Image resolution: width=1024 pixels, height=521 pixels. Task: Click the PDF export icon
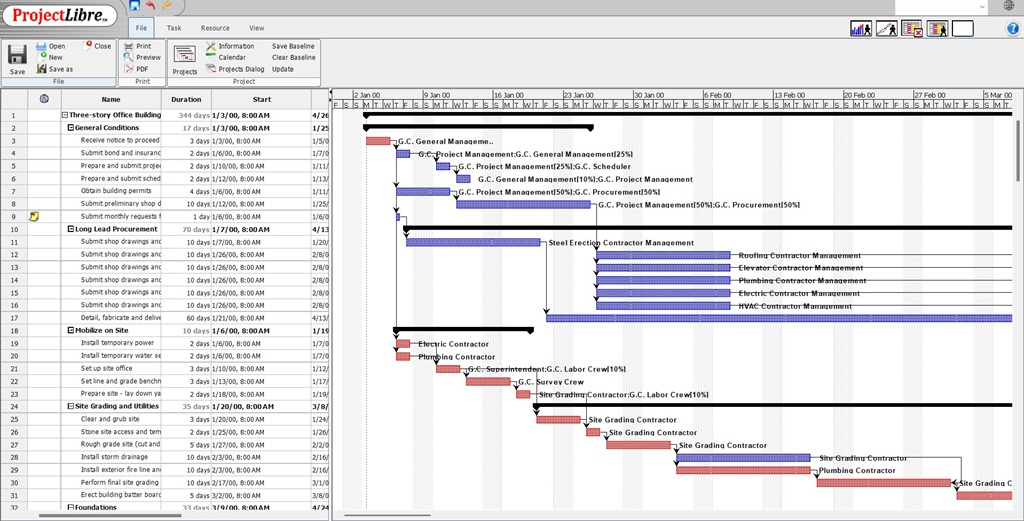(x=127, y=69)
